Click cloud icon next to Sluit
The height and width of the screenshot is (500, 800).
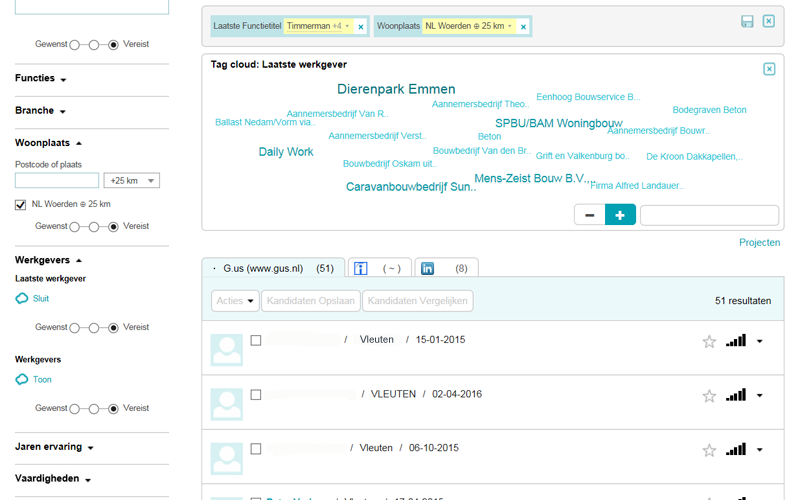(22, 298)
